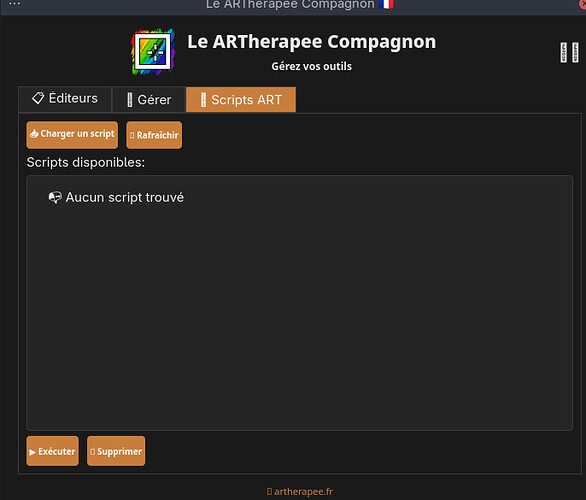Screen dimensions: 586x500
Task: Click the window title bar text
Action: 290,4
